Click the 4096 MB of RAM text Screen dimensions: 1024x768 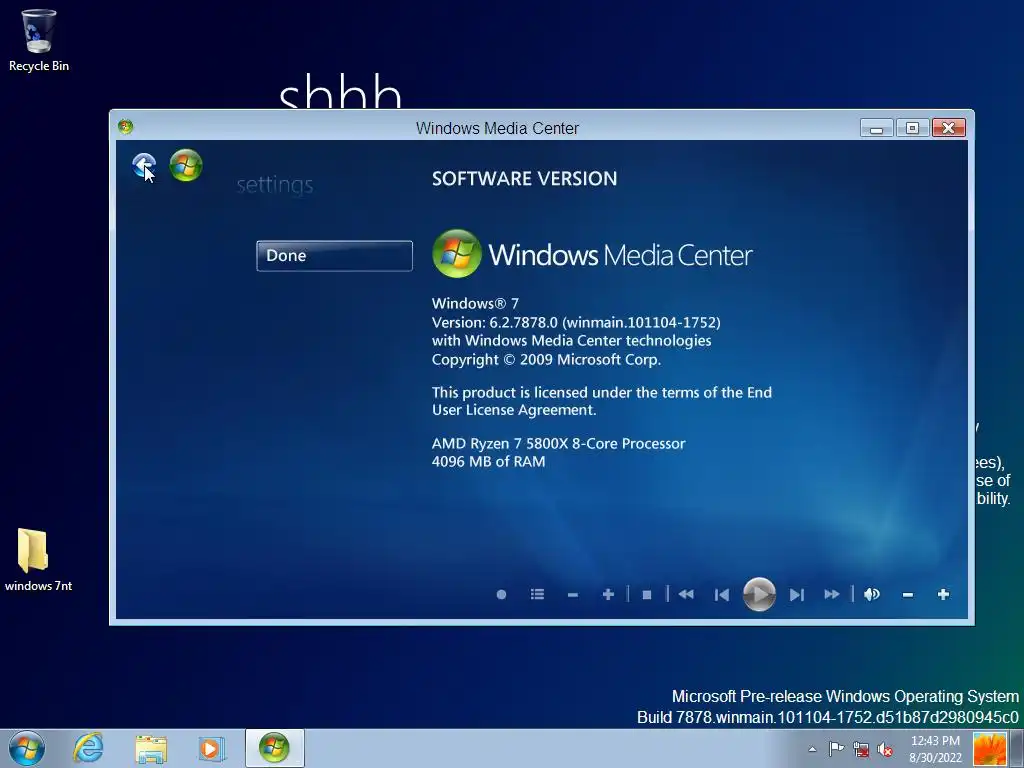pos(488,462)
